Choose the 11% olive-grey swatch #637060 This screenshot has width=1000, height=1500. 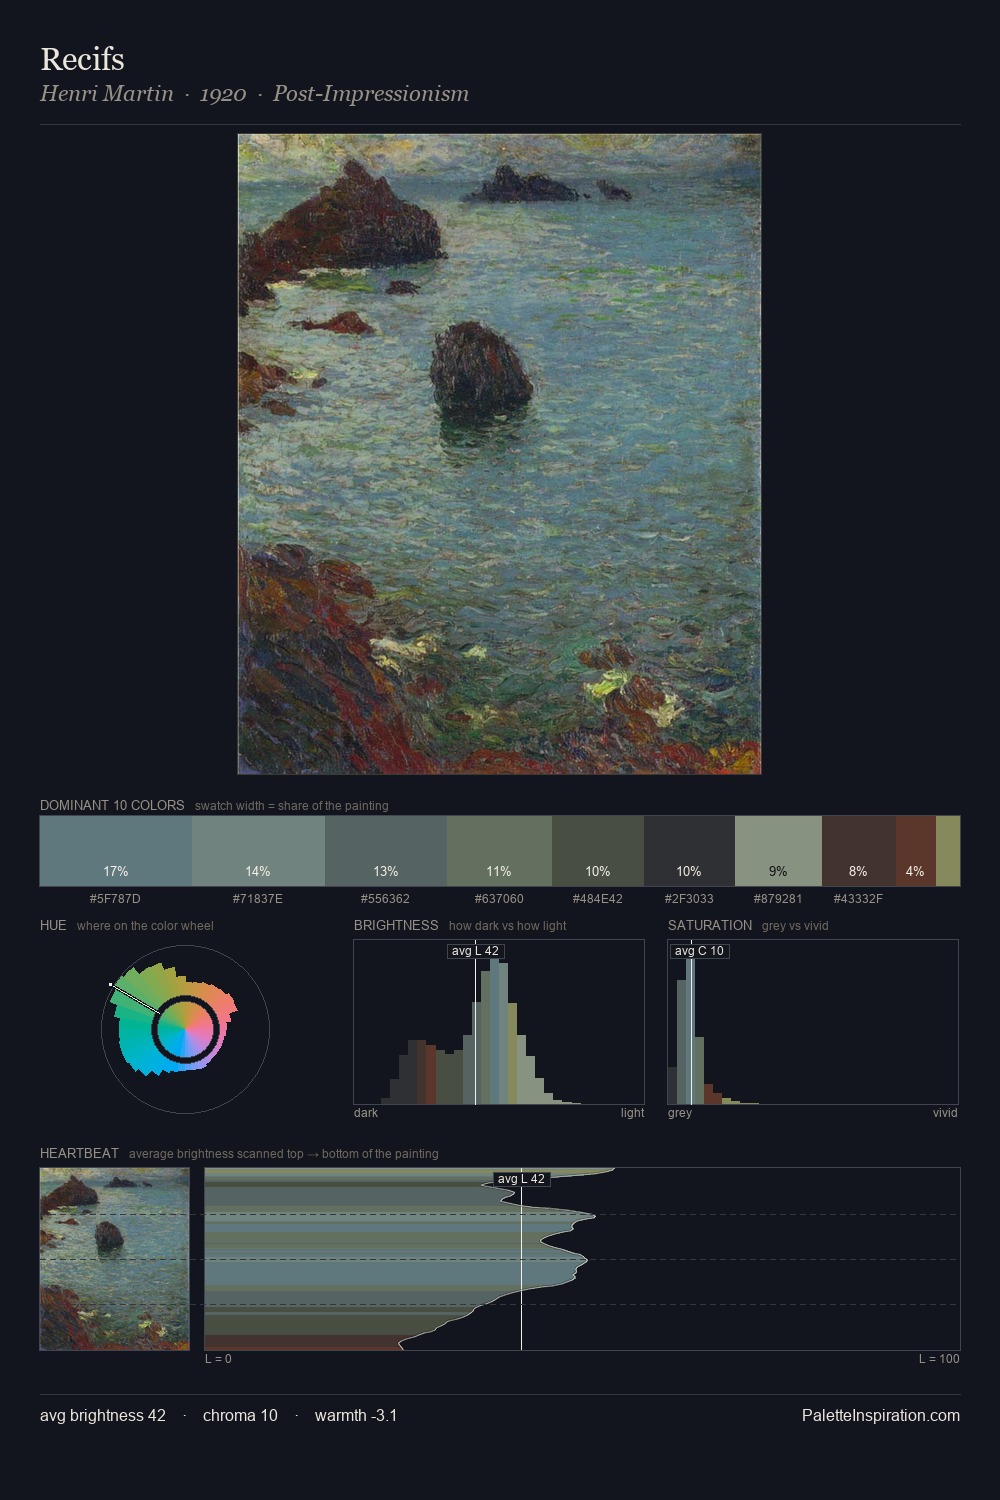tap(499, 851)
